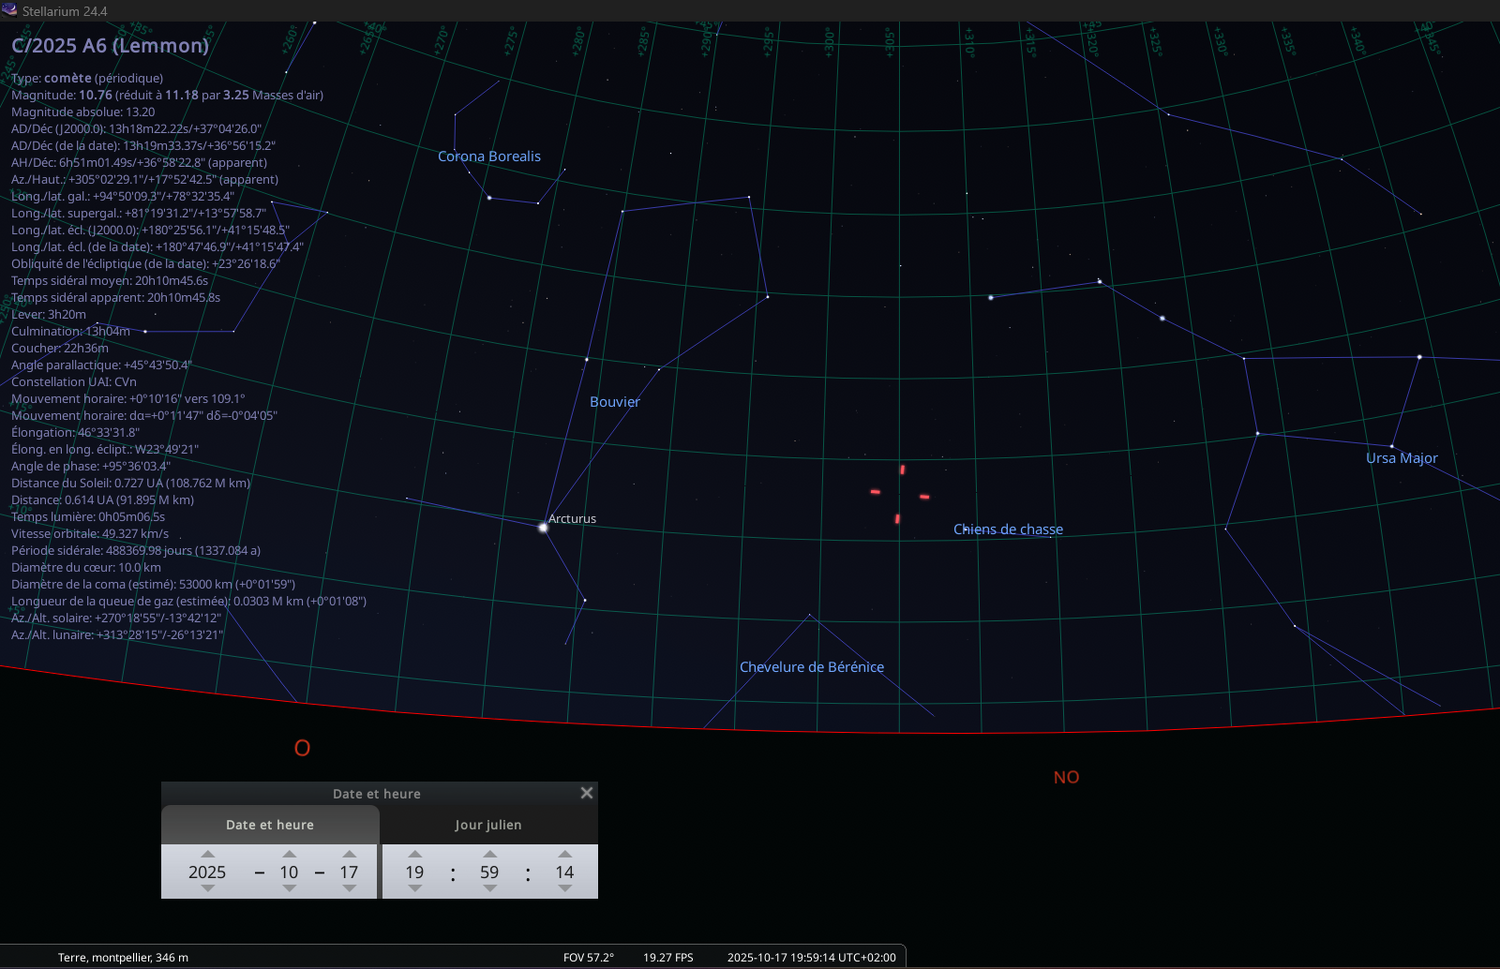
Task: Increase the hour value above 19
Action: tap(415, 854)
